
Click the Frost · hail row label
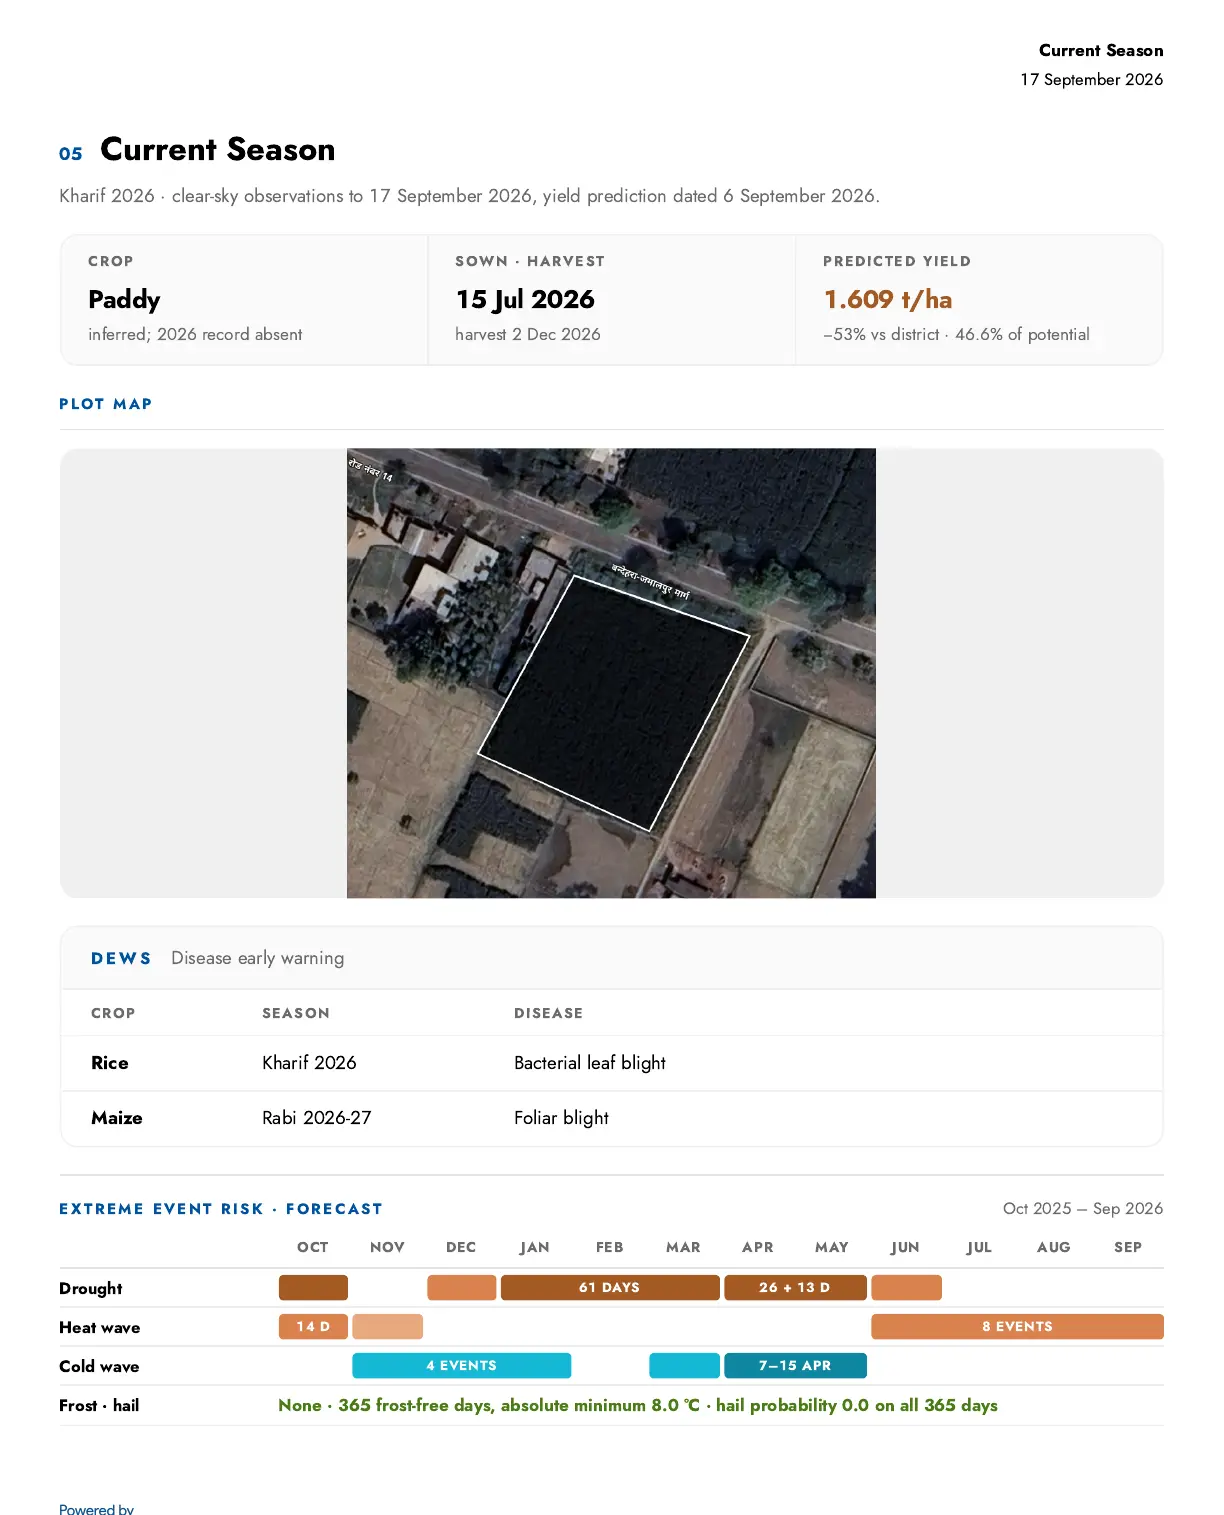[99, 1405]
